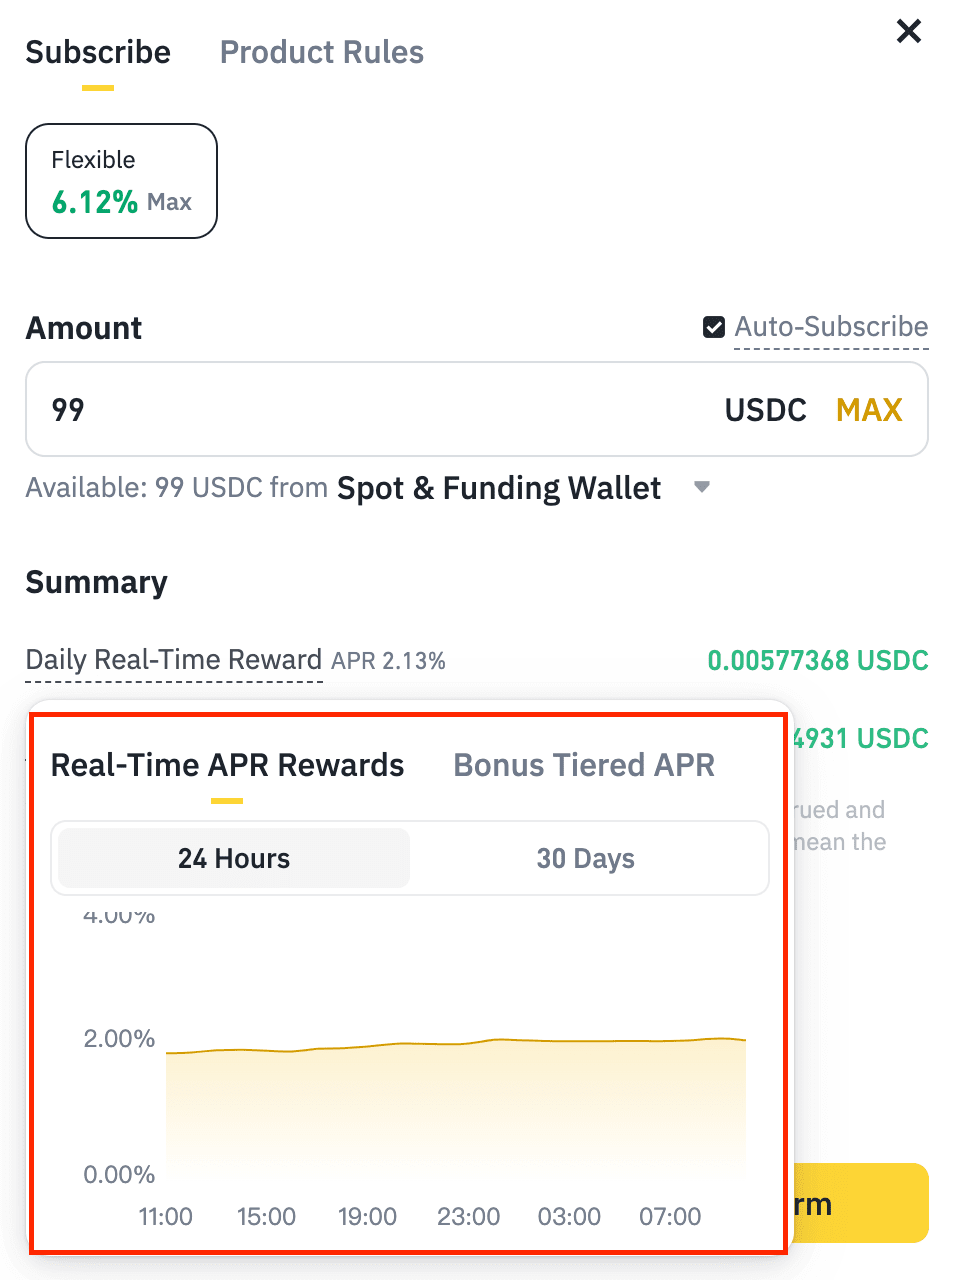
Task: Switch to the Product Rules tab
Action: pyautogui.click(x=321, y=52)
